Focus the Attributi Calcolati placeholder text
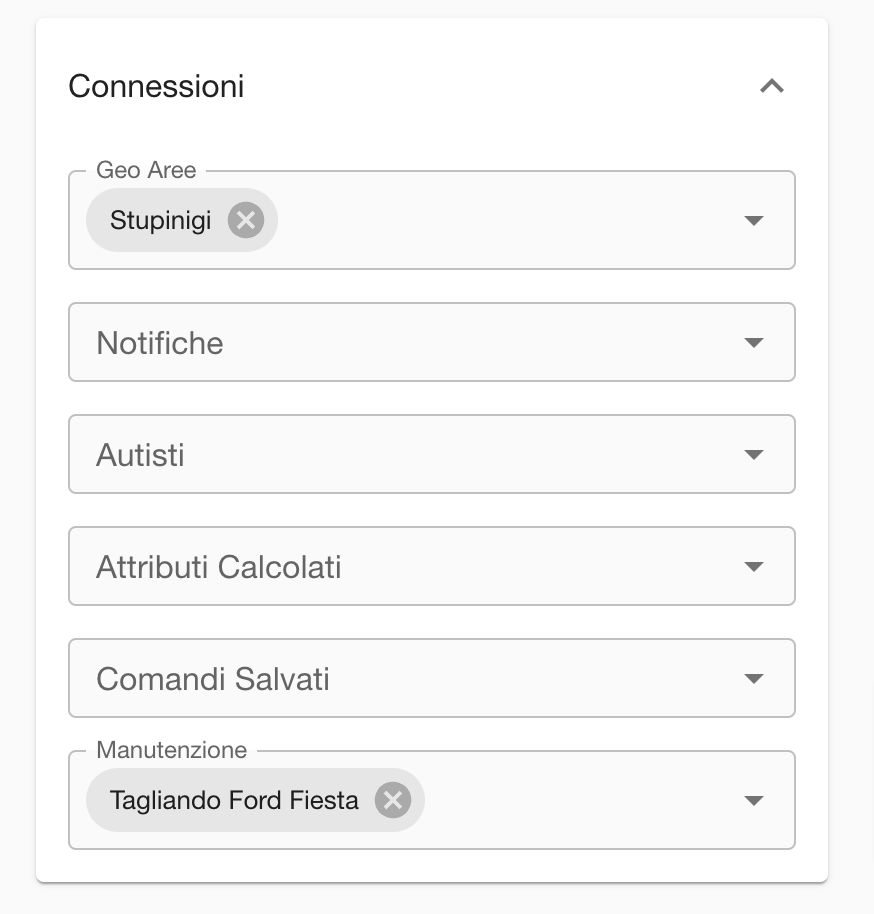874x914 pixels. pos(219,567)
